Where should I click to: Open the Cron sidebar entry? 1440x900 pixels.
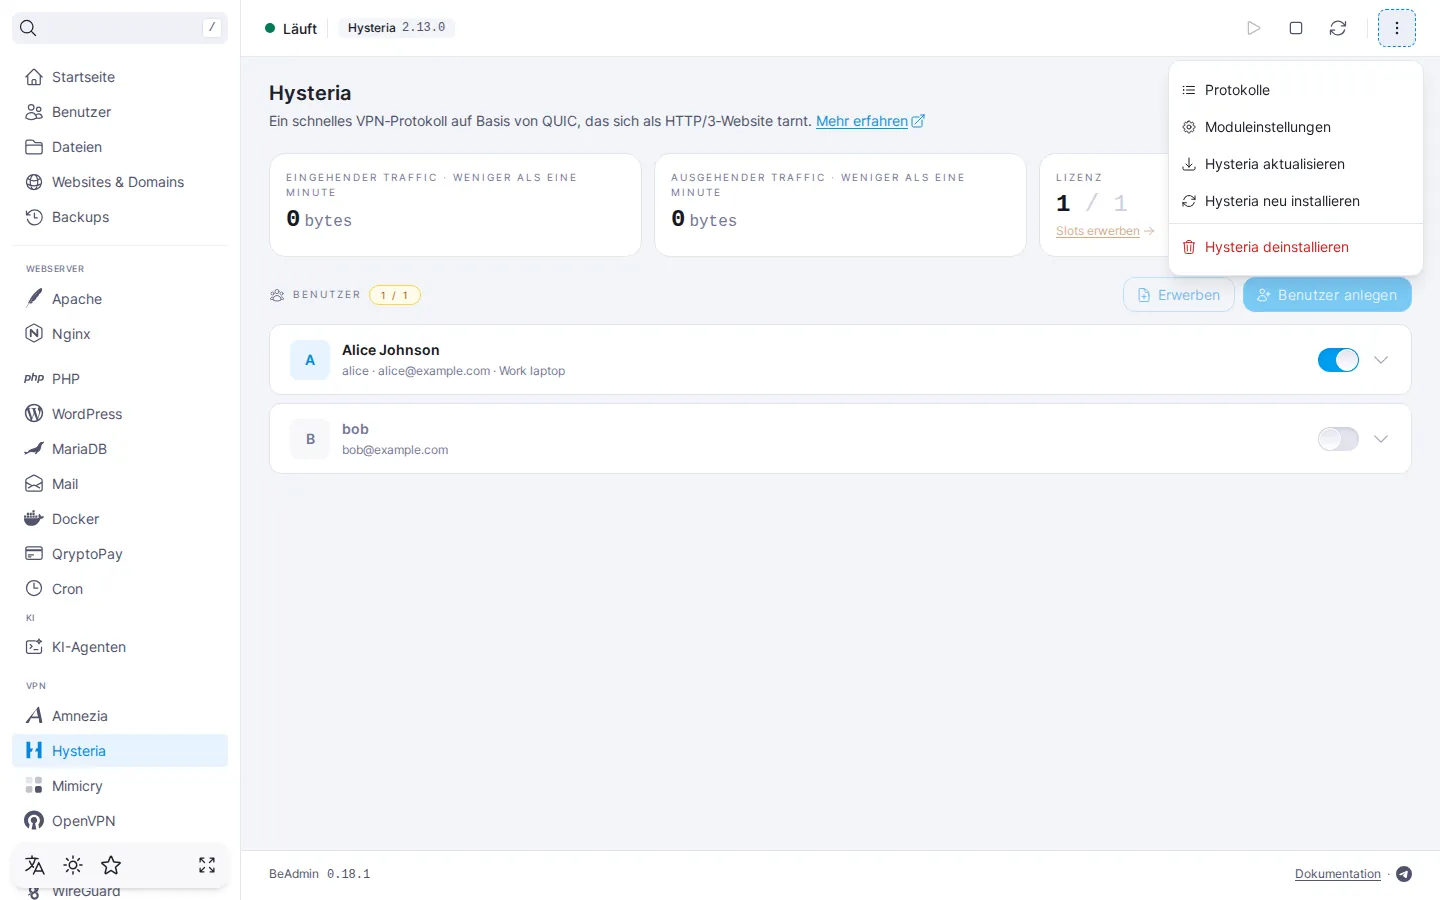[120, 589]
